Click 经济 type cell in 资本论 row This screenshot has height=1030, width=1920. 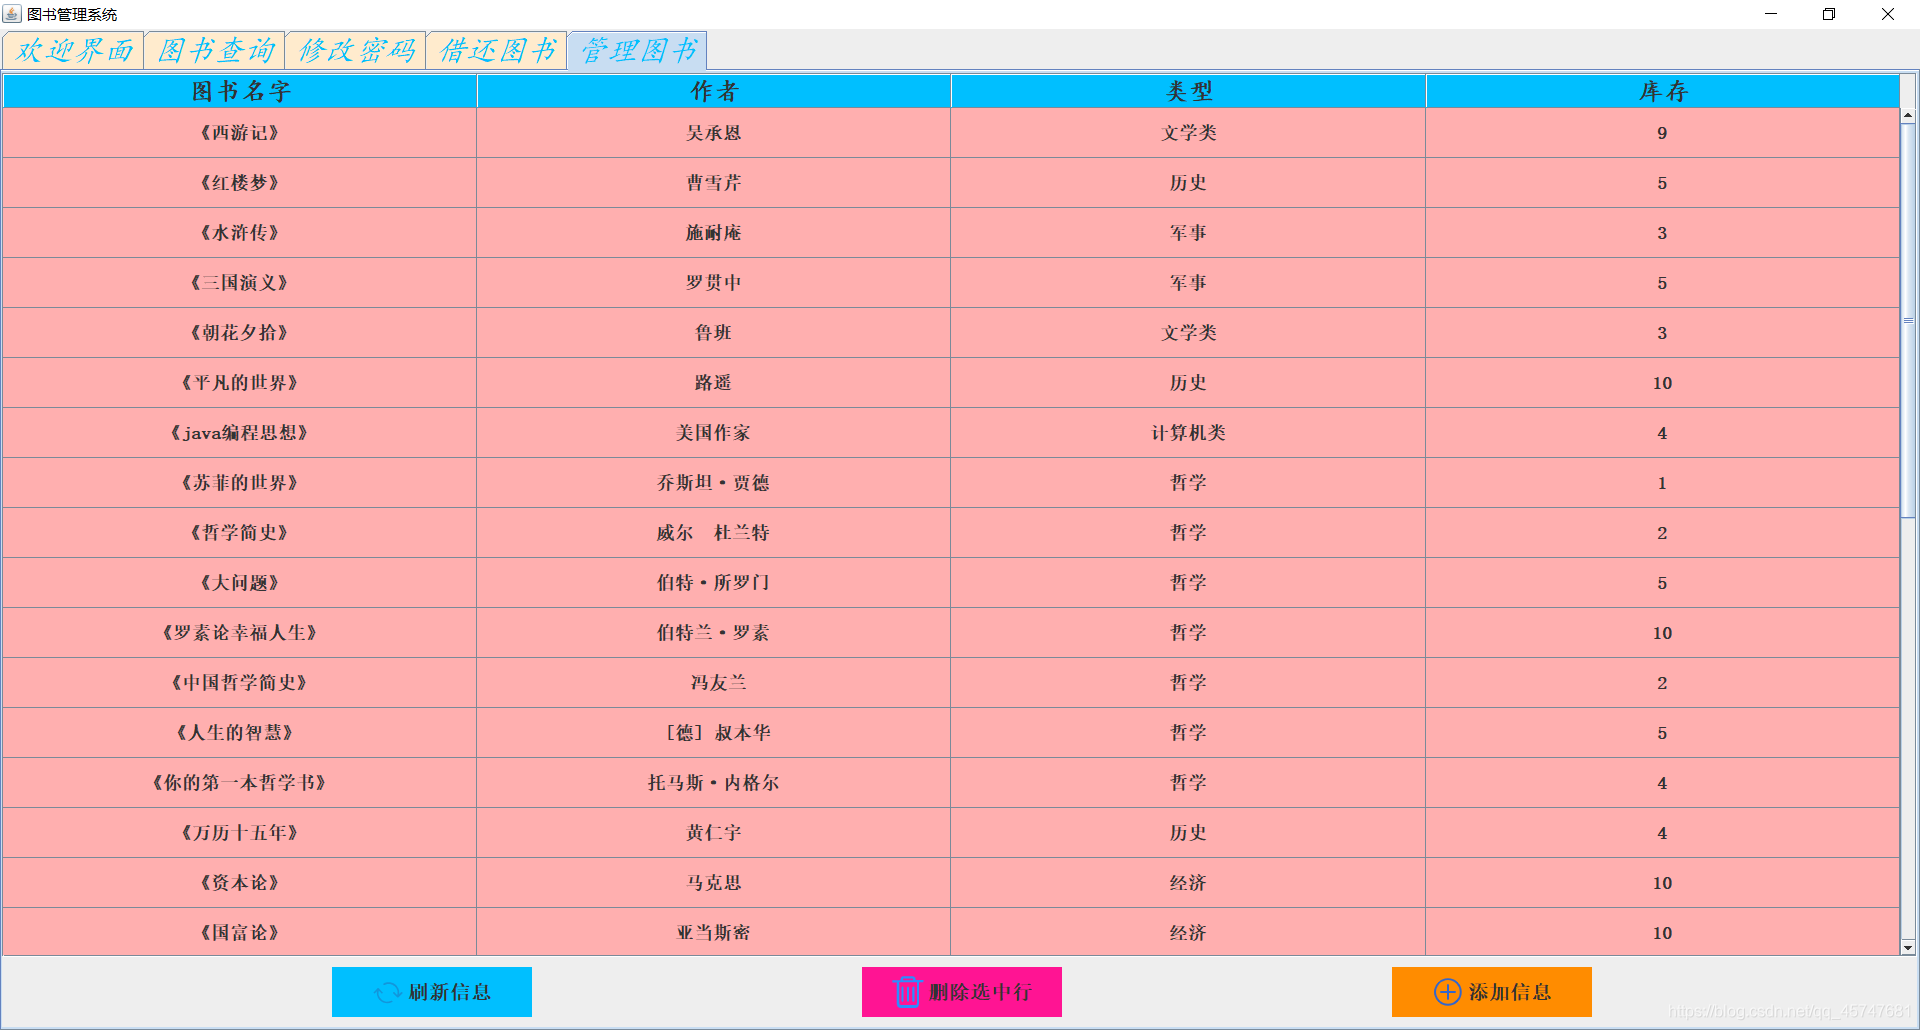[x=1188, y=883]
